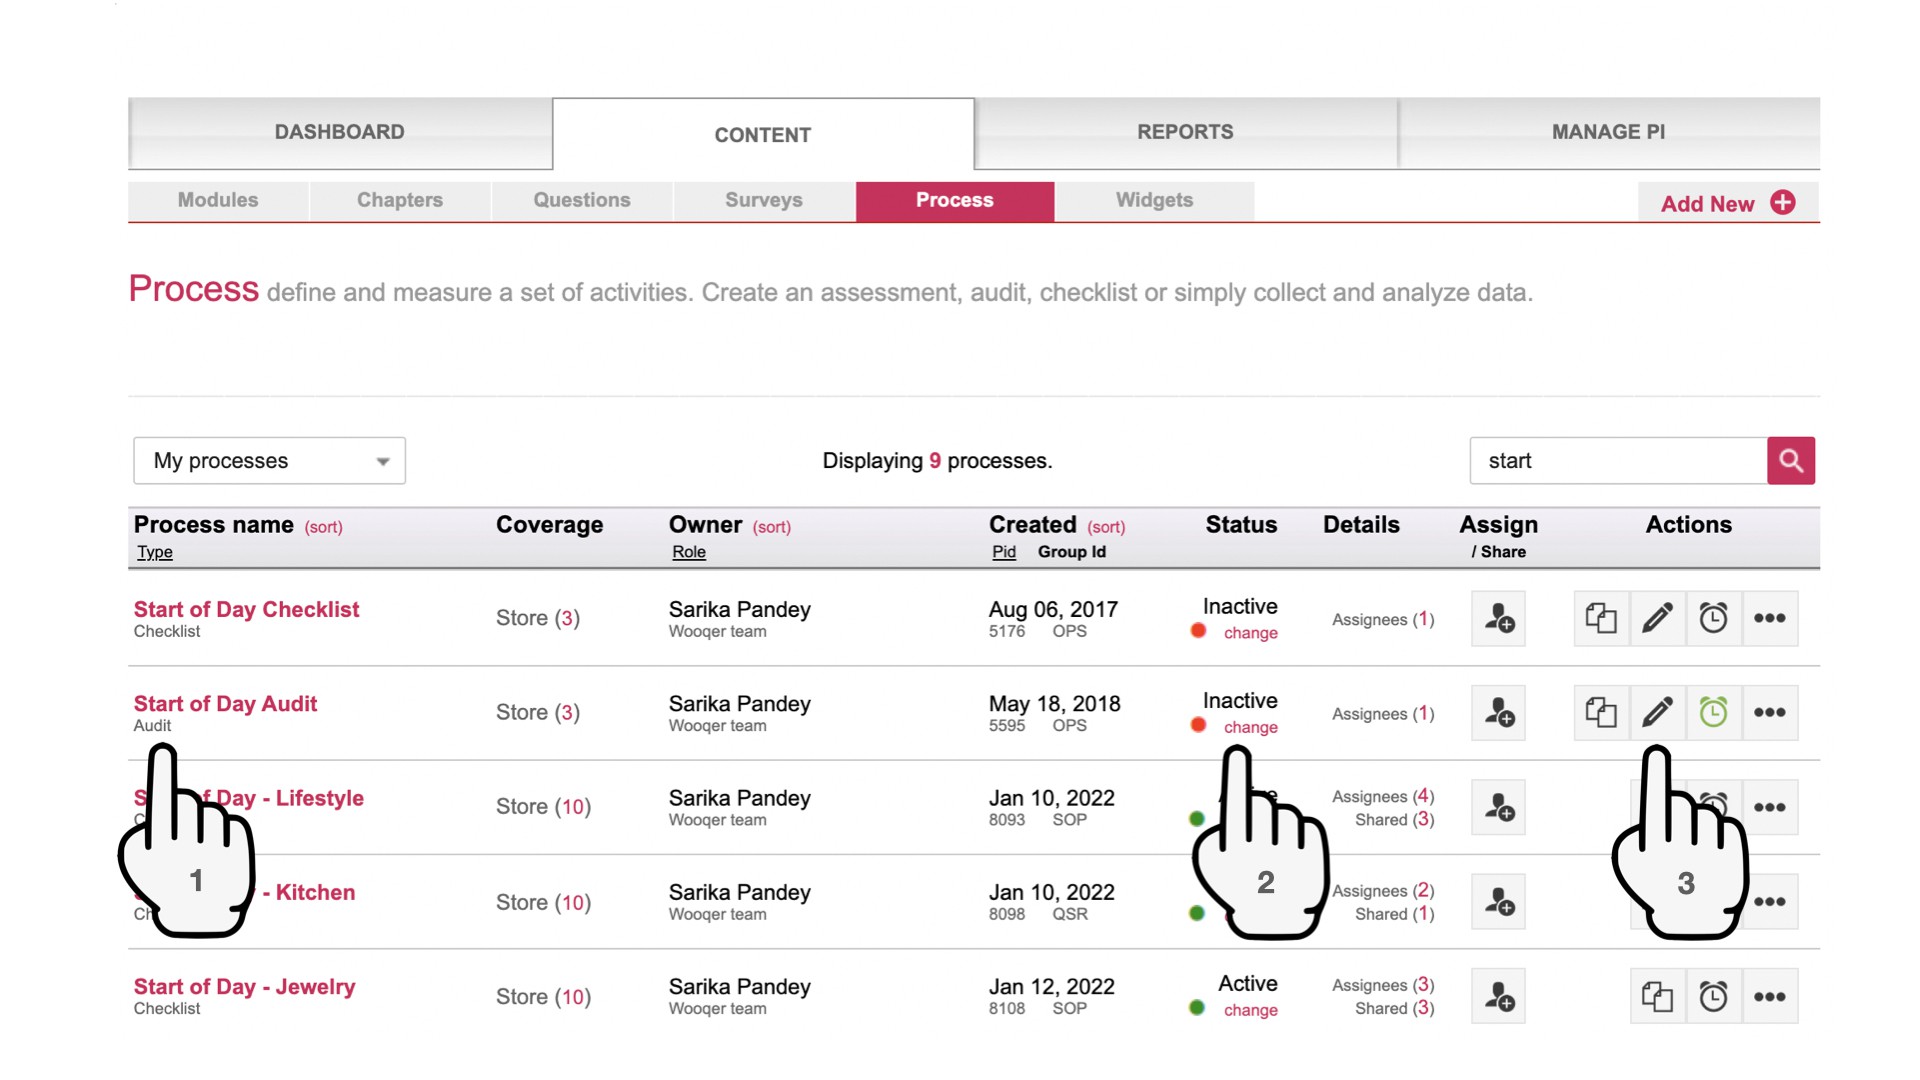The height and width of the screenshot is (1080, 1920).
Task: Switch to the Reports tab
Action: [x=1184, y=131]
